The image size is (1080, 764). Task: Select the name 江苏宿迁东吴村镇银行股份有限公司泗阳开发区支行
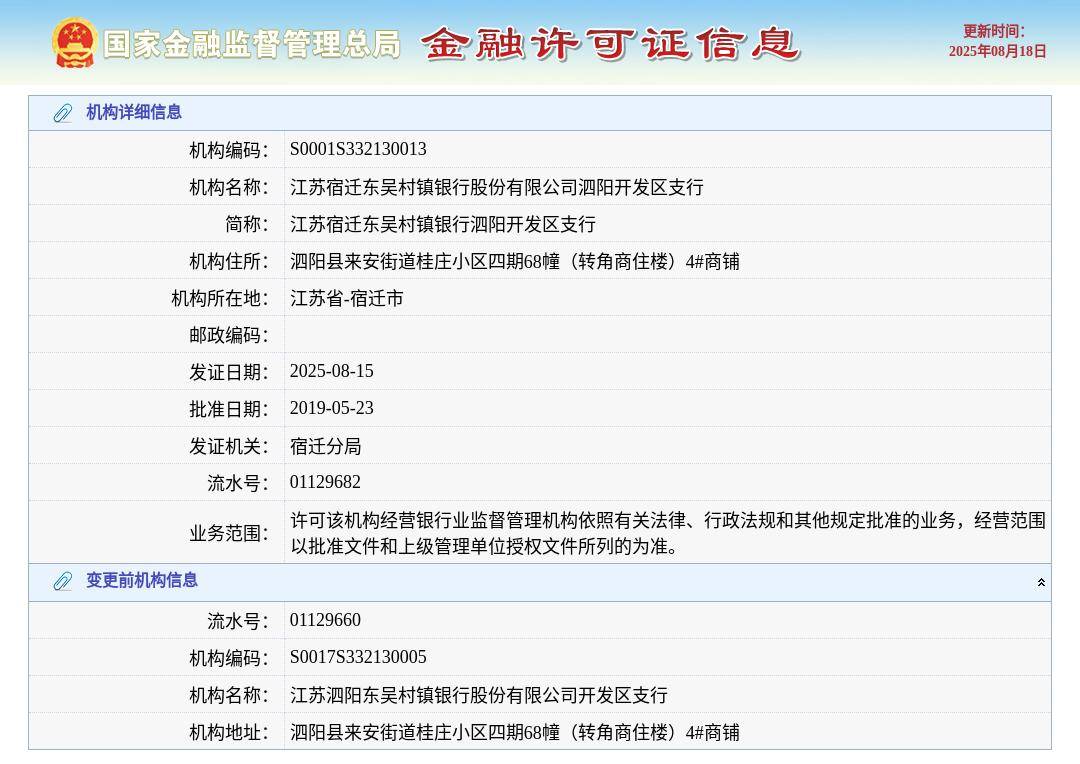pyautogui.click(x=497, y=187)
